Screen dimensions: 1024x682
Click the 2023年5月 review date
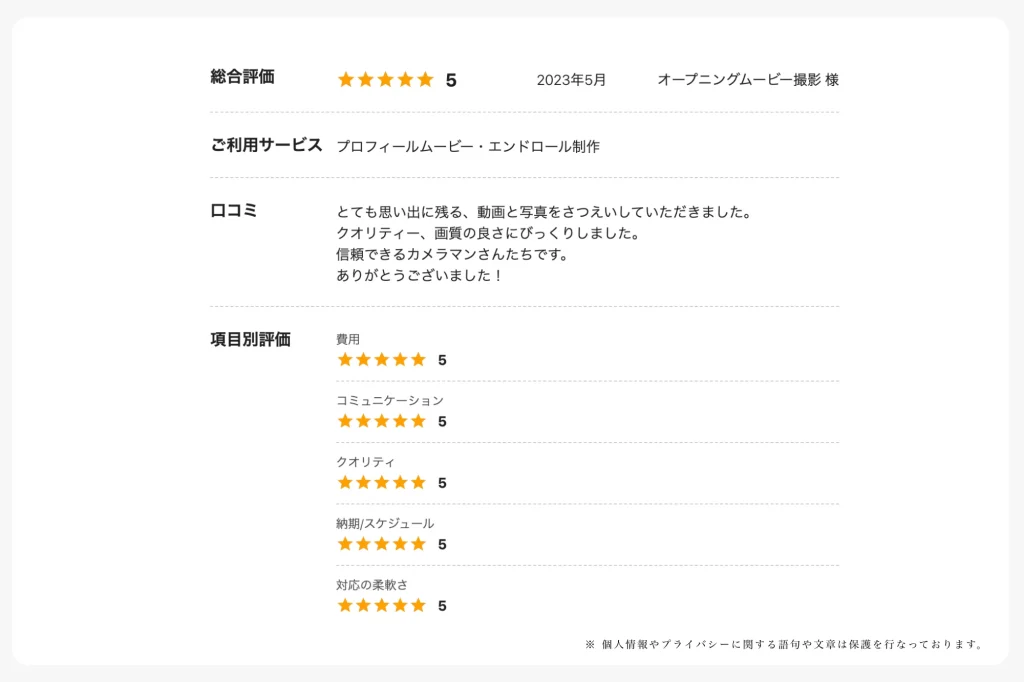(571, 80)
